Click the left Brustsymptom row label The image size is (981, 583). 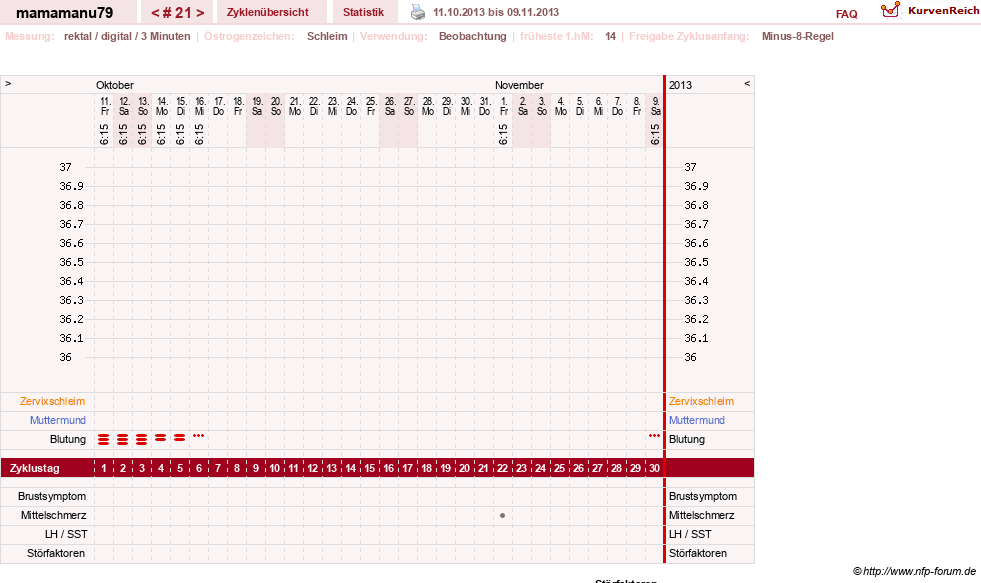[x=52, y=497]
